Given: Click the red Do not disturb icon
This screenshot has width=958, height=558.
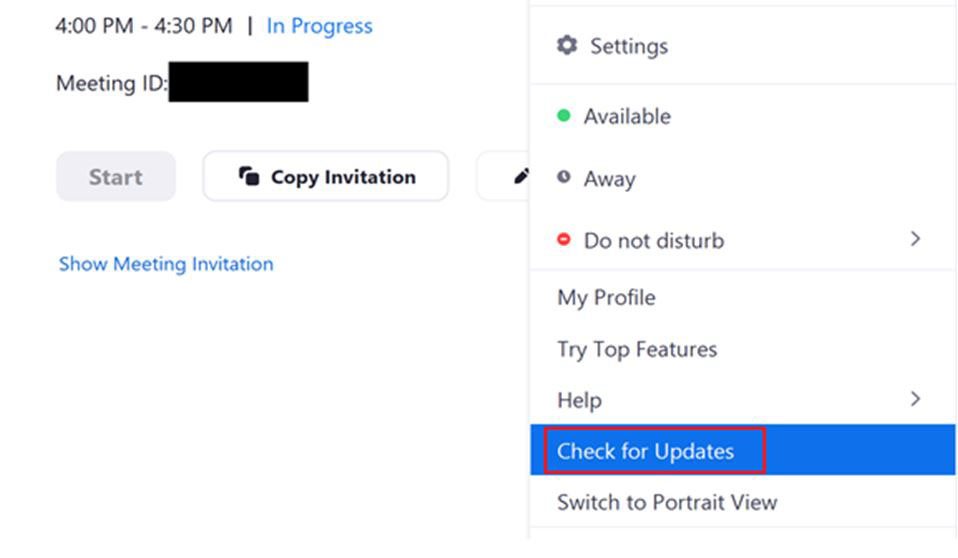Looking at the screenshot, I should (x=564, y=240).
